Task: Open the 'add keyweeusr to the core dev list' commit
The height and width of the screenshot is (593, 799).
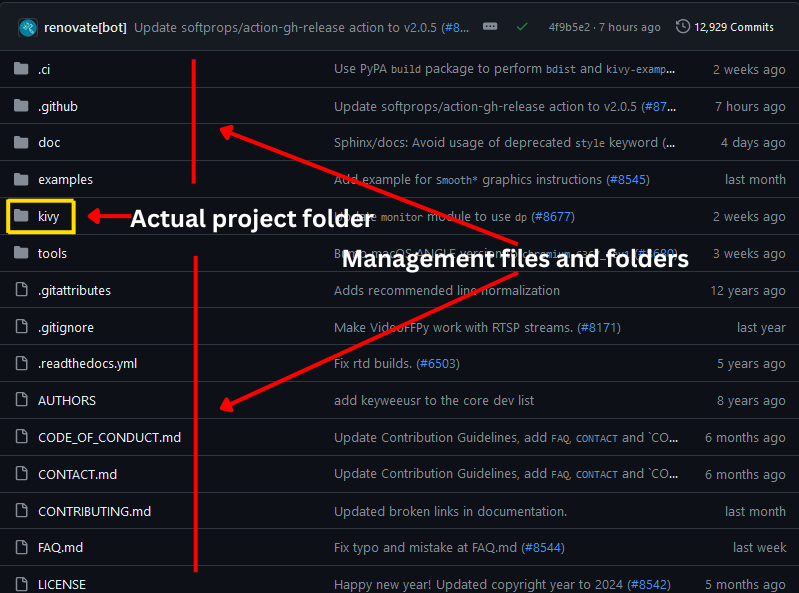Action: [x=434, y=400]
